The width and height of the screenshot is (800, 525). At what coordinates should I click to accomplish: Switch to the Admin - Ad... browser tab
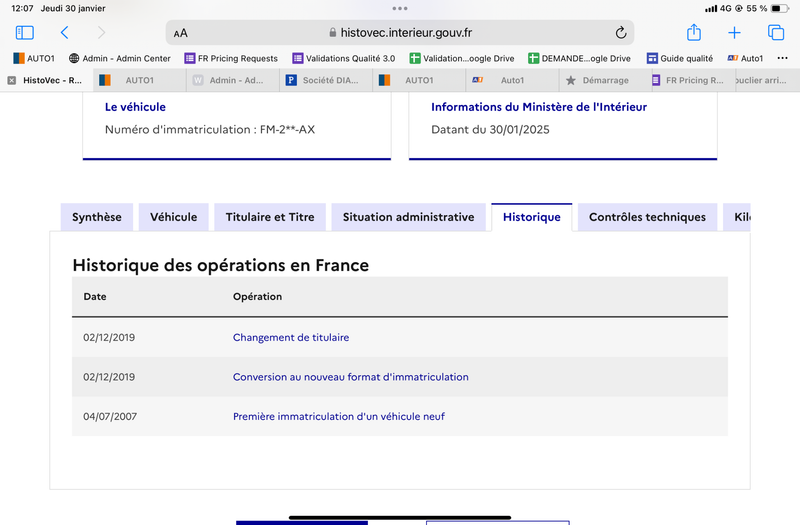[x=233, y=80]
